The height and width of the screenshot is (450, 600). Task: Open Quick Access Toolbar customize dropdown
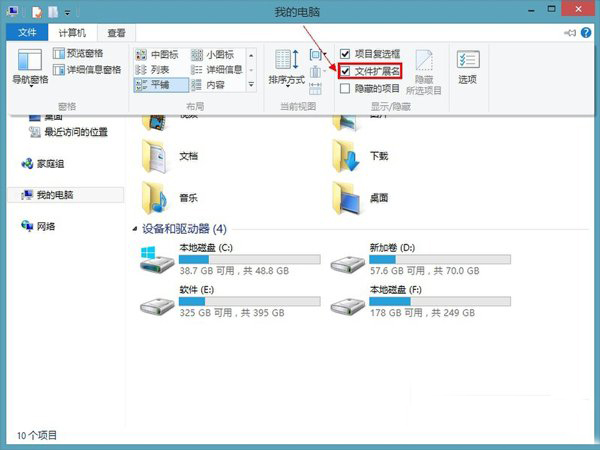pos(67,13)
